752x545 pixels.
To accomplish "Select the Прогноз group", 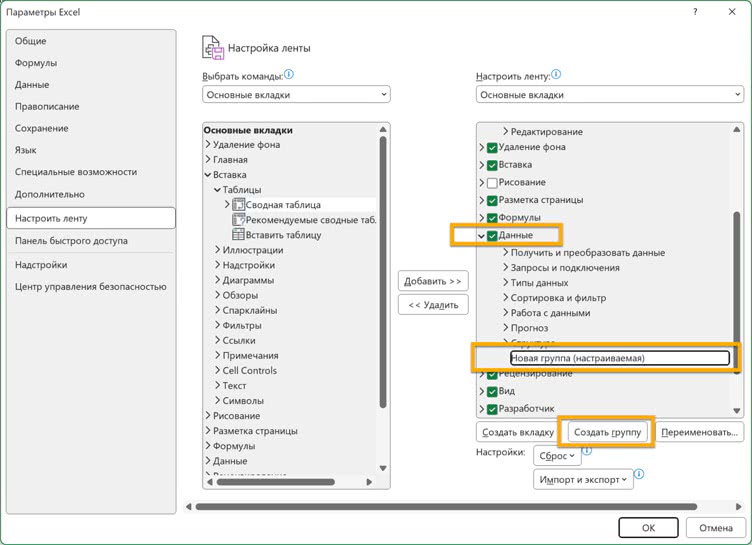I will [529, 328].
